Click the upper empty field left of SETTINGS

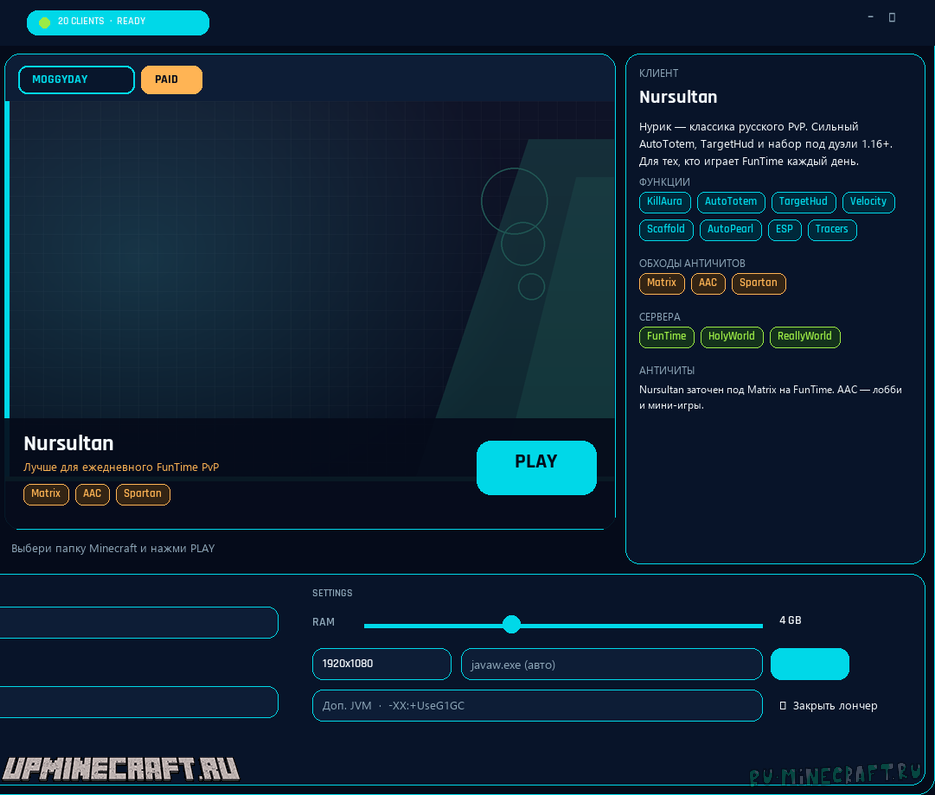[139, 623]
